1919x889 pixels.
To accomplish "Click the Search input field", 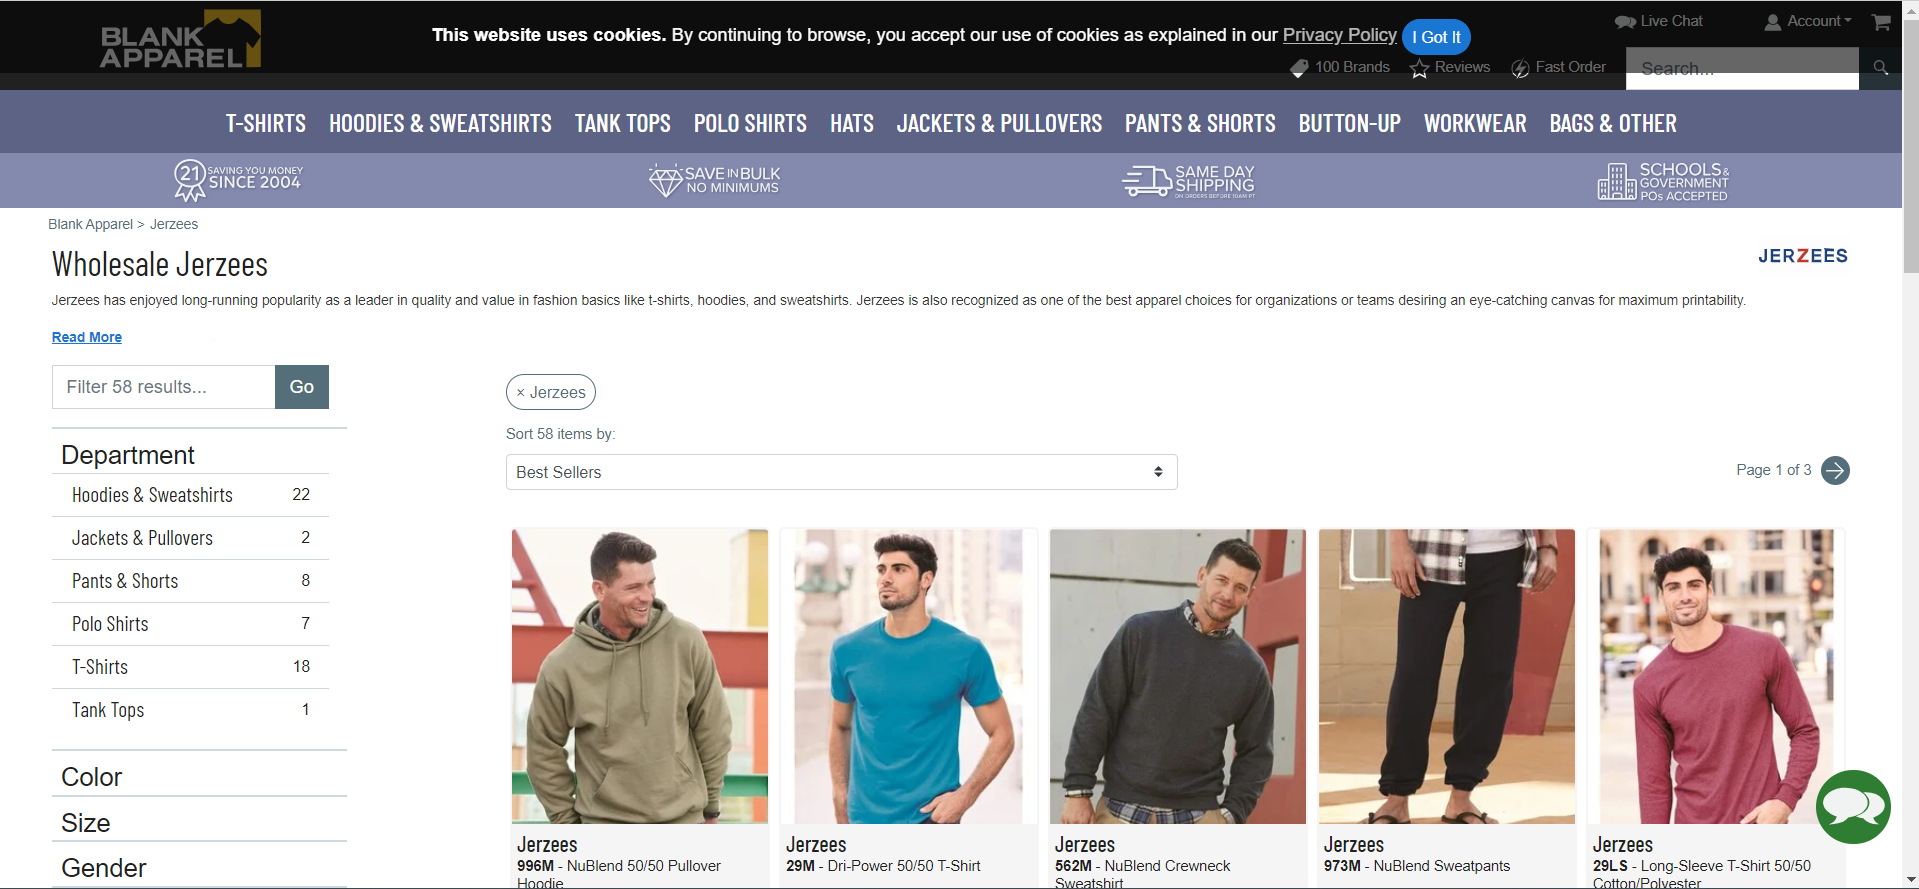I will tap(1742, 68).
